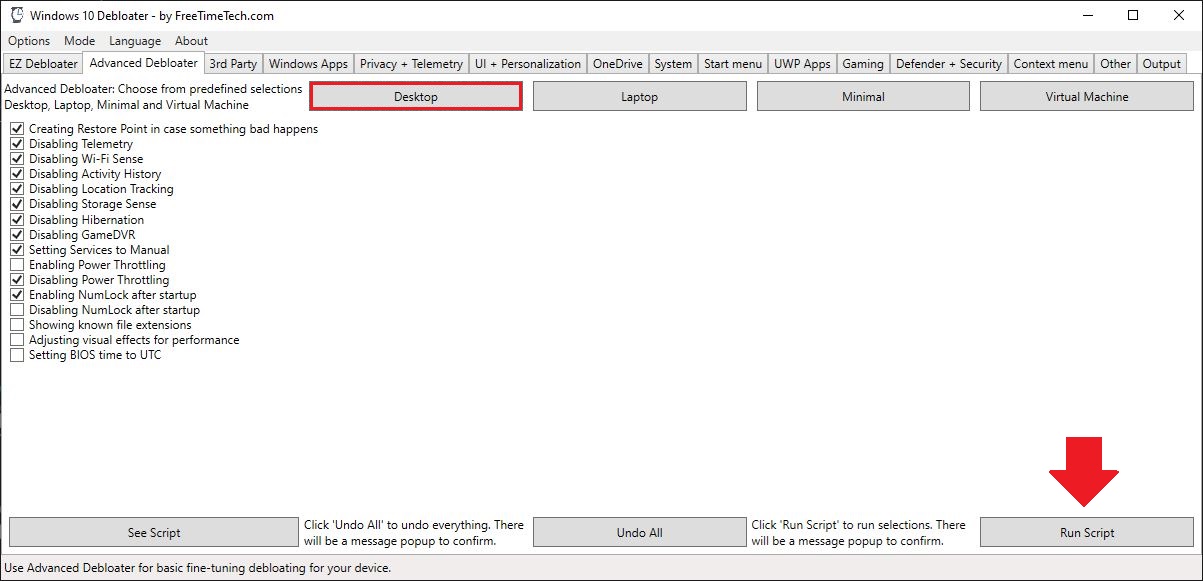This screenshot has height=581, width=1203.
Task: Uncheck Creating Restore Point option
Action: (17, 128)
